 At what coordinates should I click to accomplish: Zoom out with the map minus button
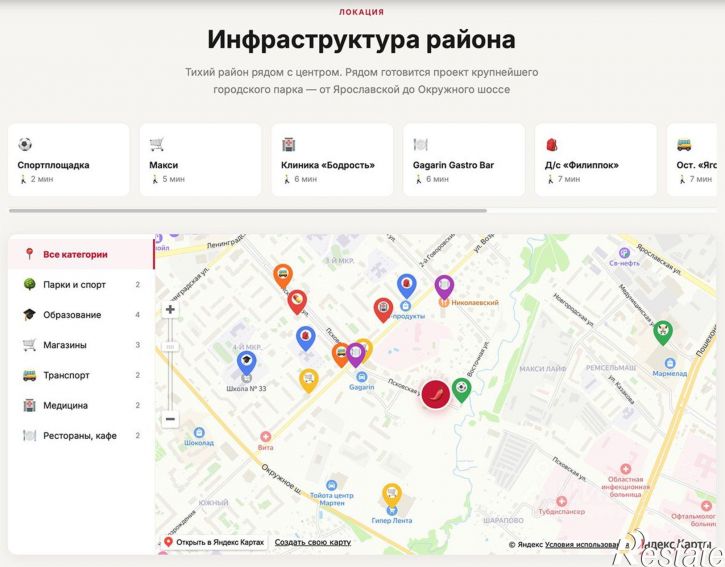[x=170, y=419]
